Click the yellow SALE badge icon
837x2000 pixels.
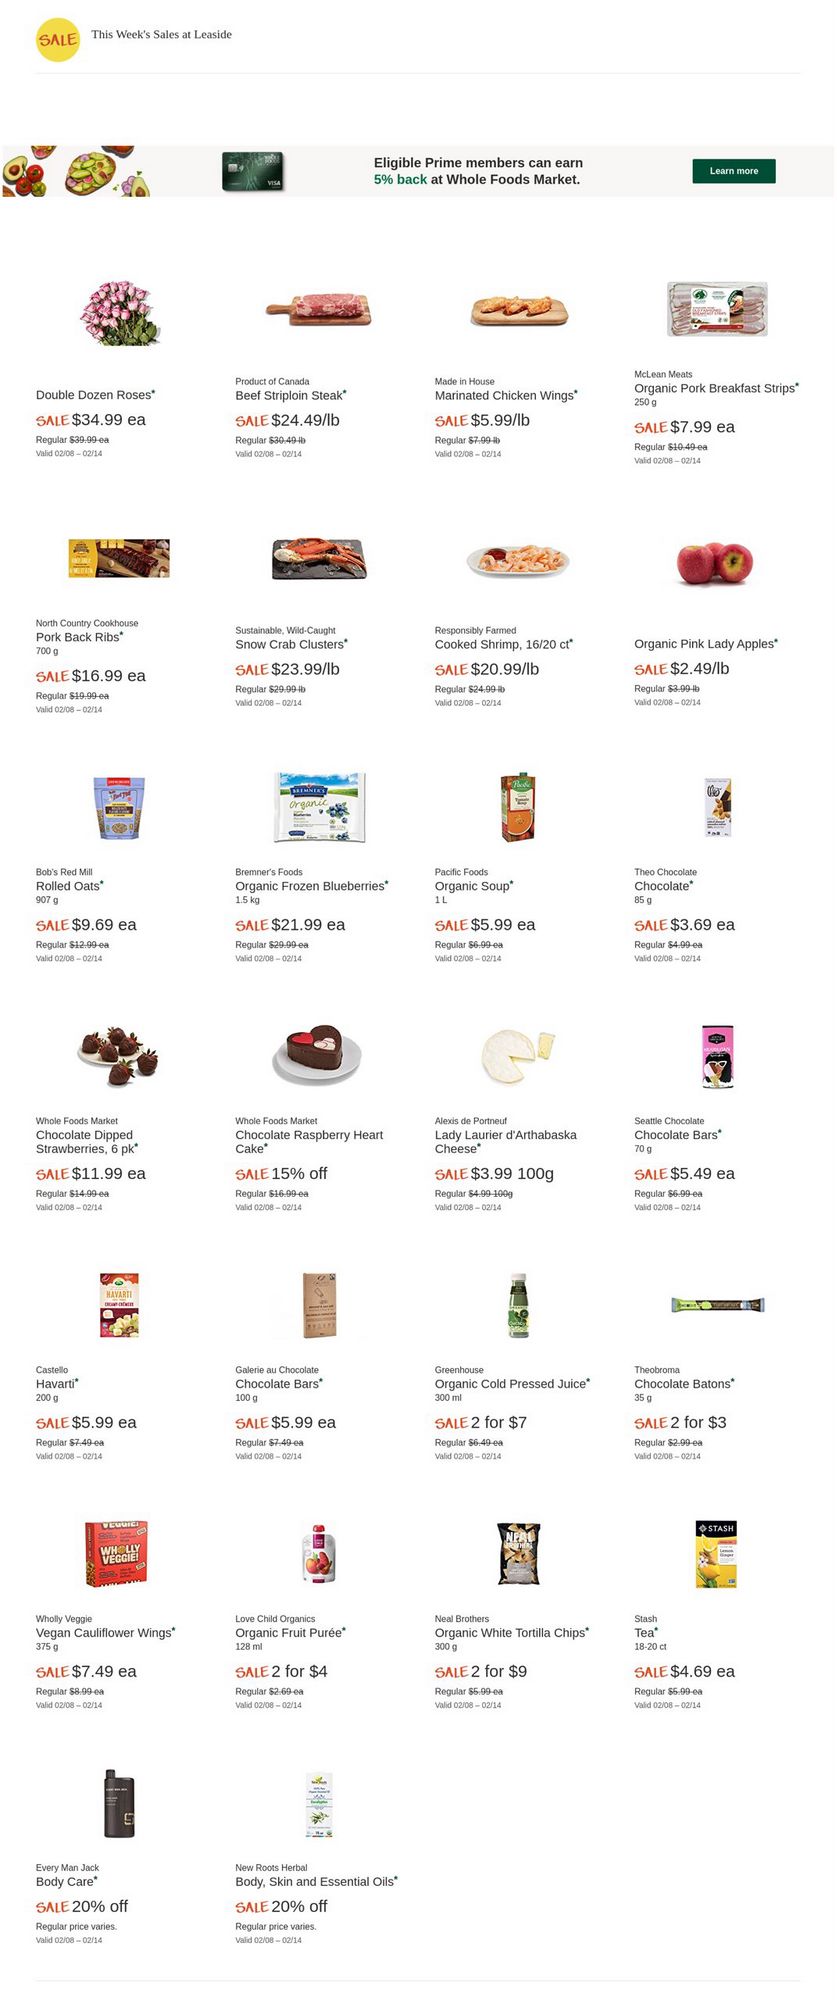point(57,40)
